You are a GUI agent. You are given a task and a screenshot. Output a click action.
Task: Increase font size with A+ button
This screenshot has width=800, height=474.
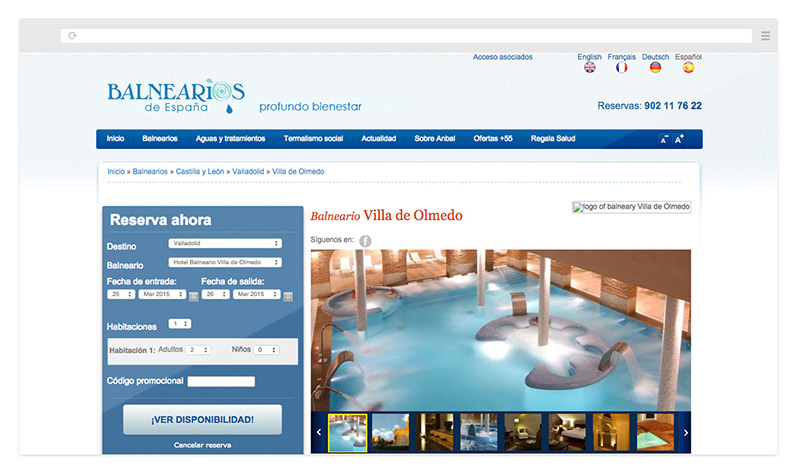(679, 139)
